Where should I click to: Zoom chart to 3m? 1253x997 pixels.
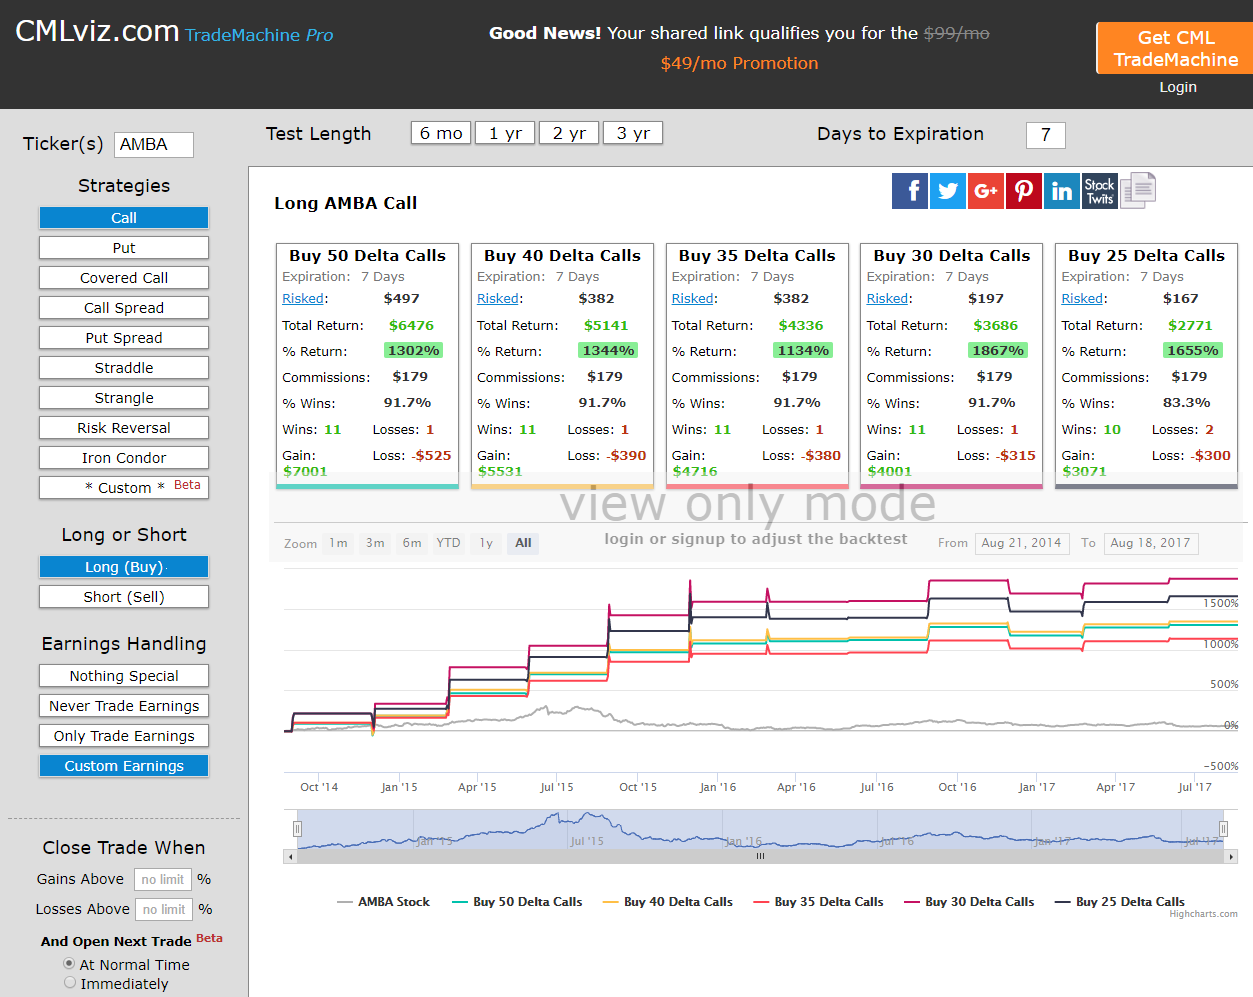pos(375,543)
